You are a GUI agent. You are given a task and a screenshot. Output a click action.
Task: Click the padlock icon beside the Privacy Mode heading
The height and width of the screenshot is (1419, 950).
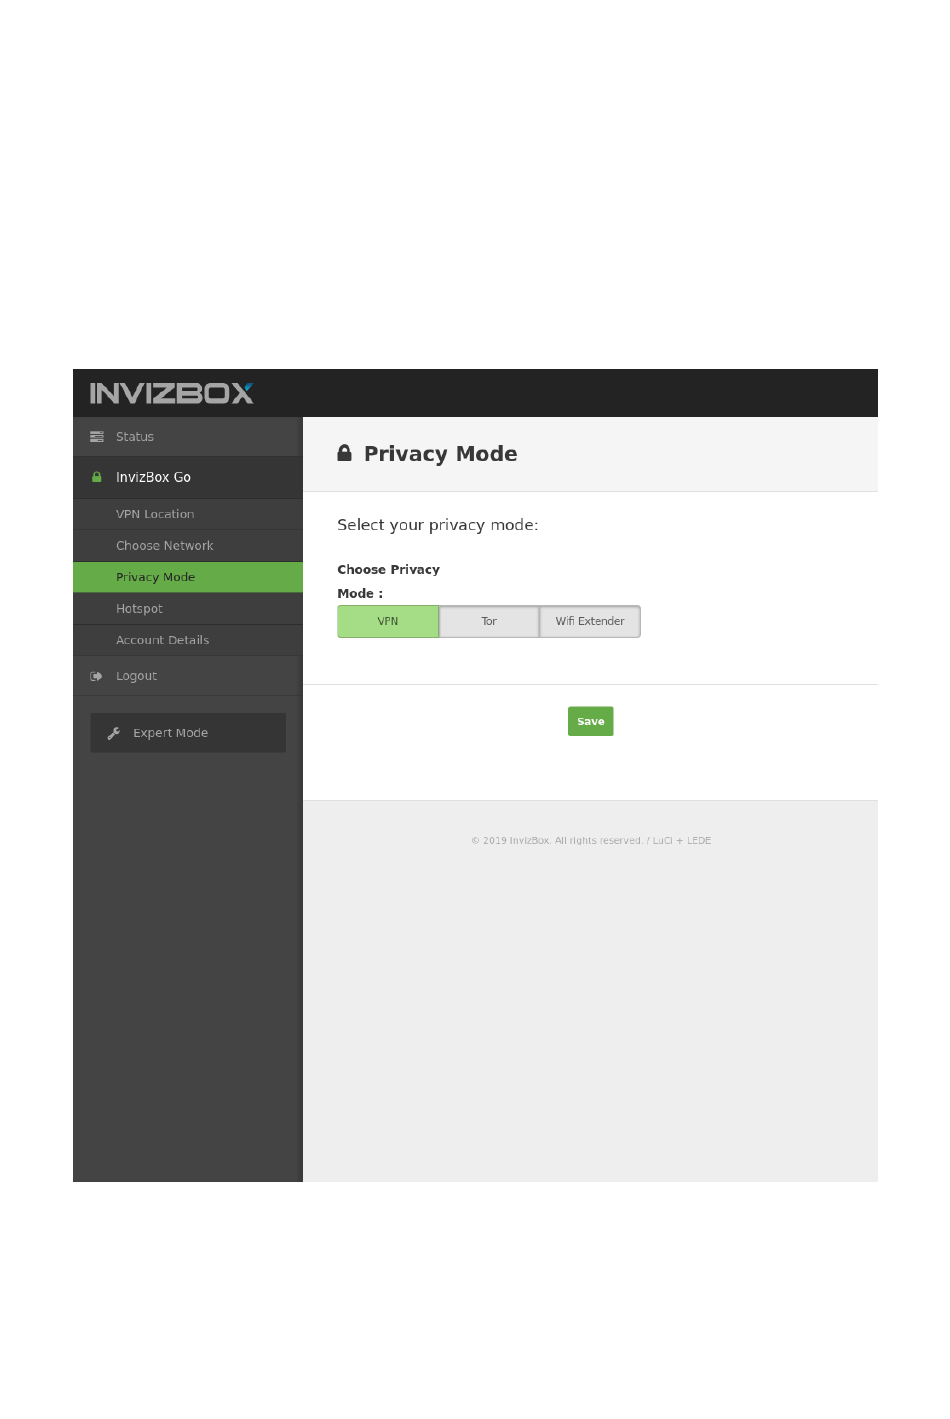pyautogui.click(x=345, y=453)
